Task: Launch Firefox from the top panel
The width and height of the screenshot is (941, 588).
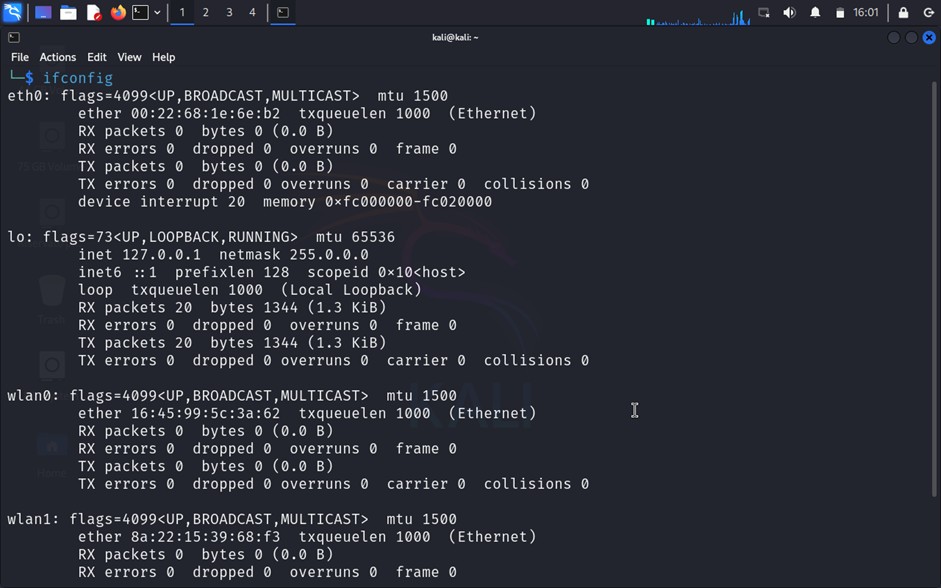Action: pyautogui.click(x=118, y=12)
